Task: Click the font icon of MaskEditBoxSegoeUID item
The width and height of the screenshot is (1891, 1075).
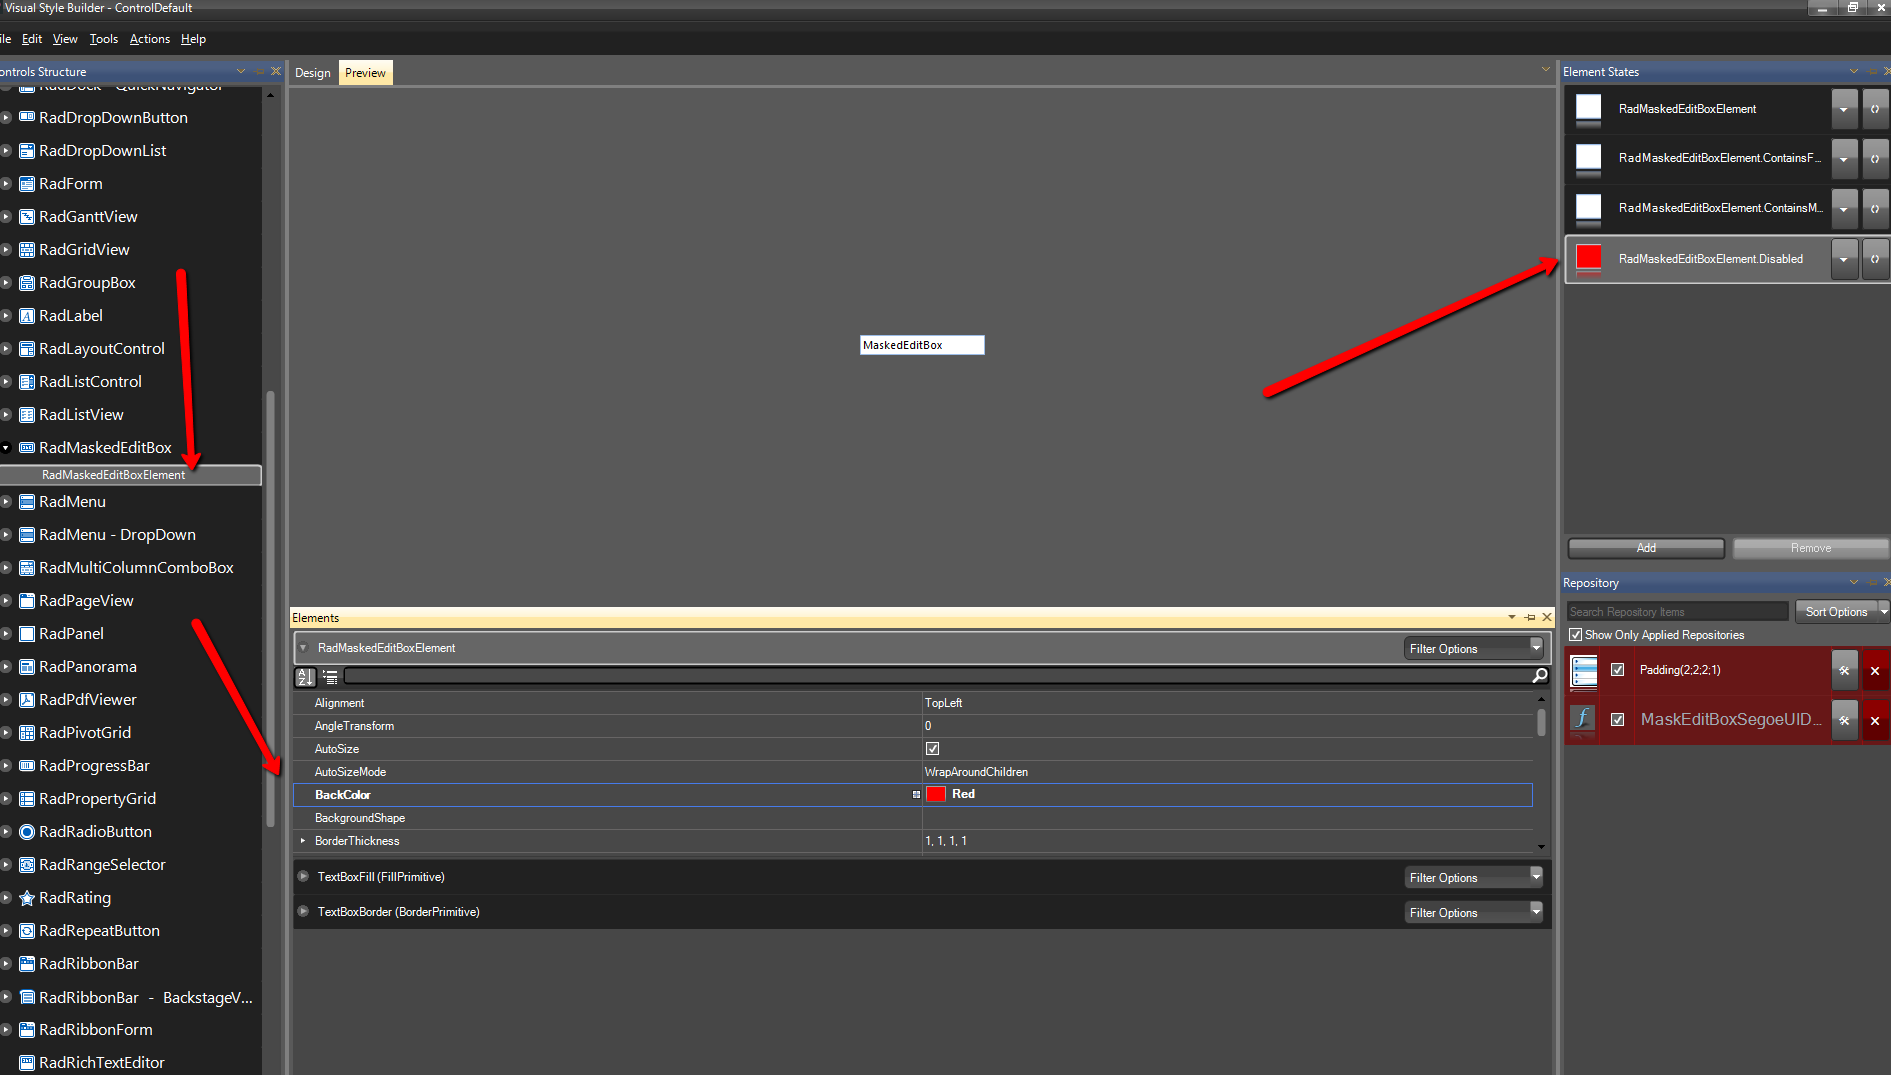Action: pyautogui.click(x=1583, y=718)
